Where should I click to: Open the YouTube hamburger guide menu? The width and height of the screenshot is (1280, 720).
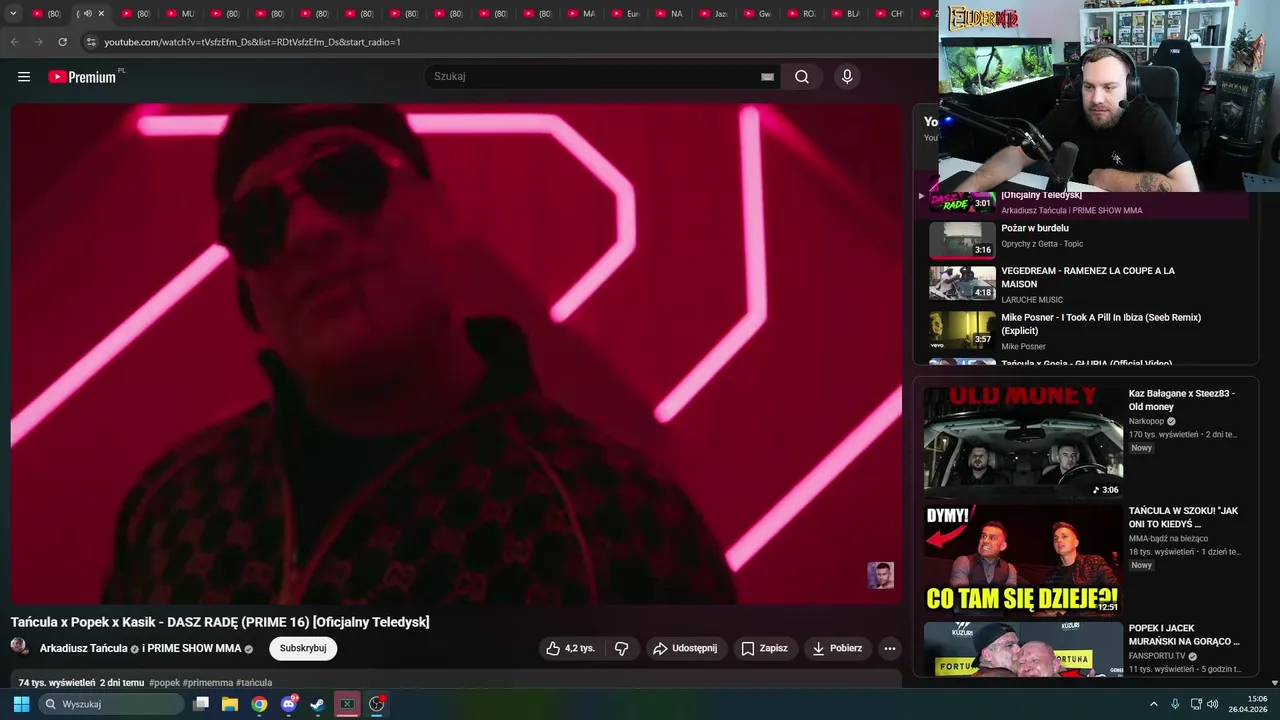pos(24,77)
